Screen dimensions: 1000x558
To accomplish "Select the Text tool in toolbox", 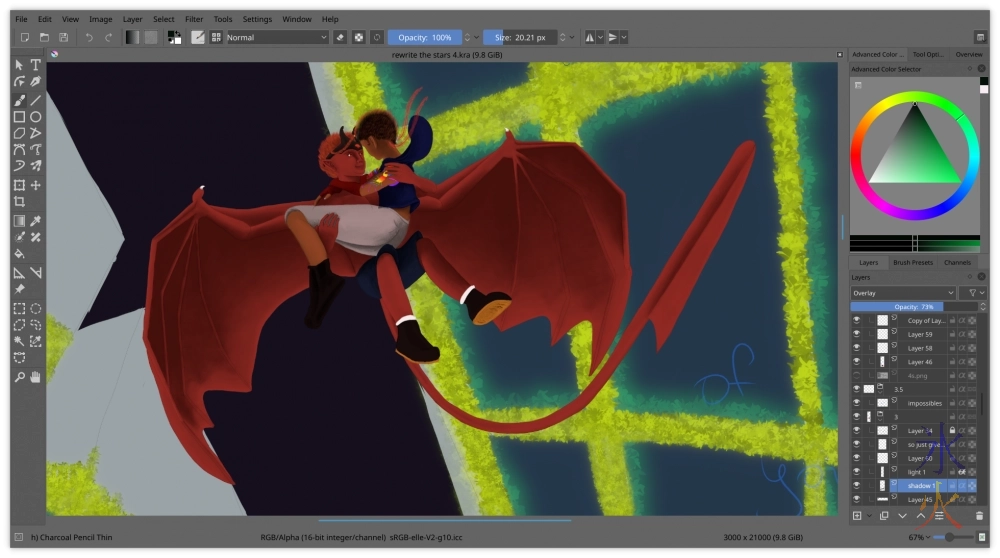I will 36,65.
